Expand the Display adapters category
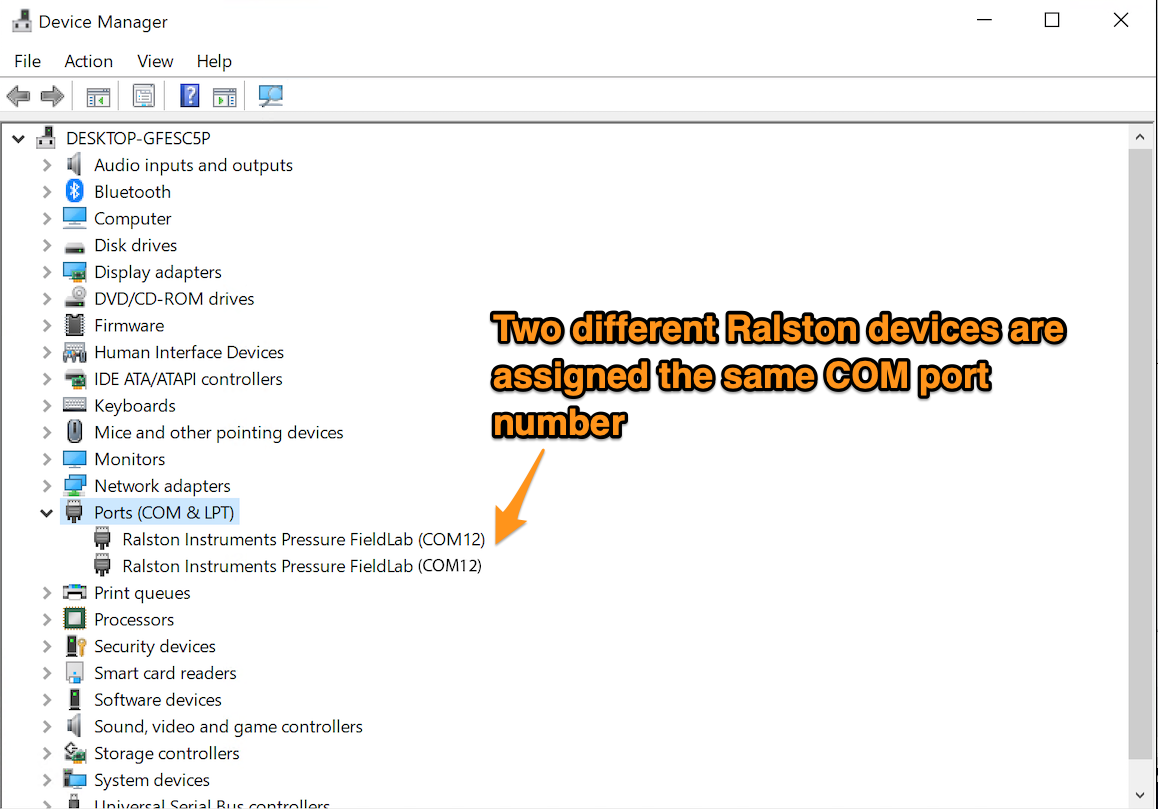 tap(47, 272)
